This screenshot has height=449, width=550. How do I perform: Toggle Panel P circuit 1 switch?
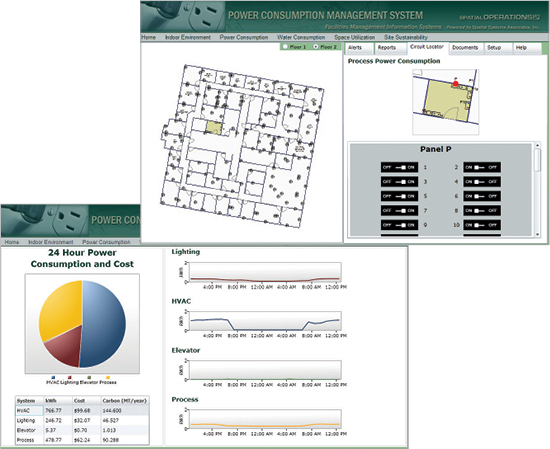coord(399,167)
